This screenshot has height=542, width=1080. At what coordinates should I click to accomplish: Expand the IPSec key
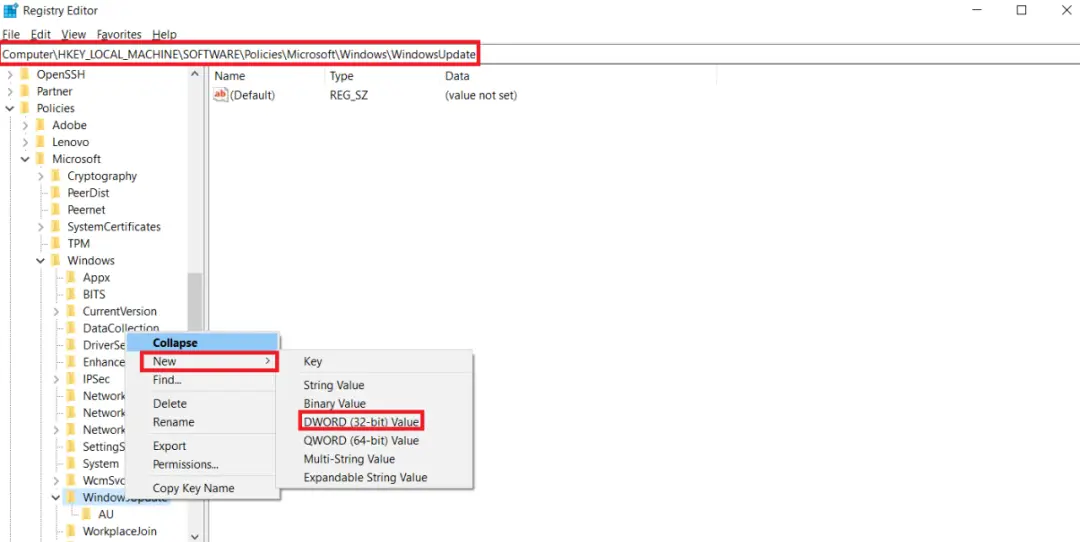pos(56,379)
